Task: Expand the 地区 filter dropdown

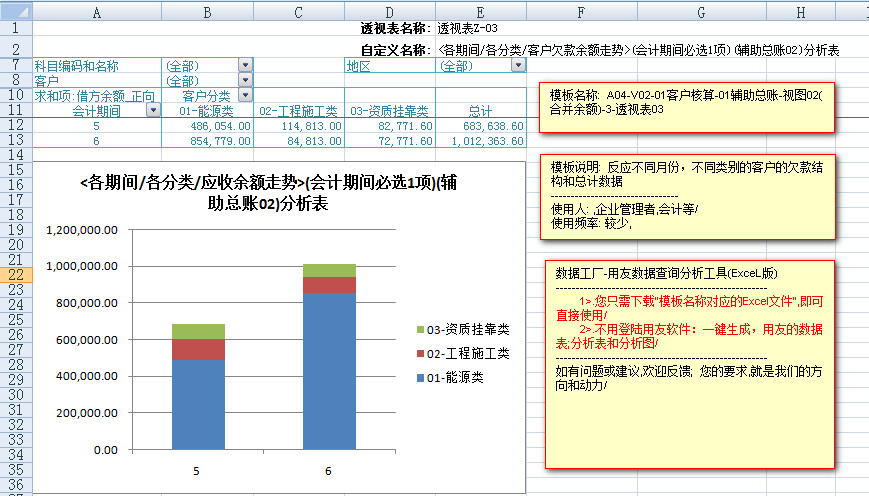Action: click(517, 66)
